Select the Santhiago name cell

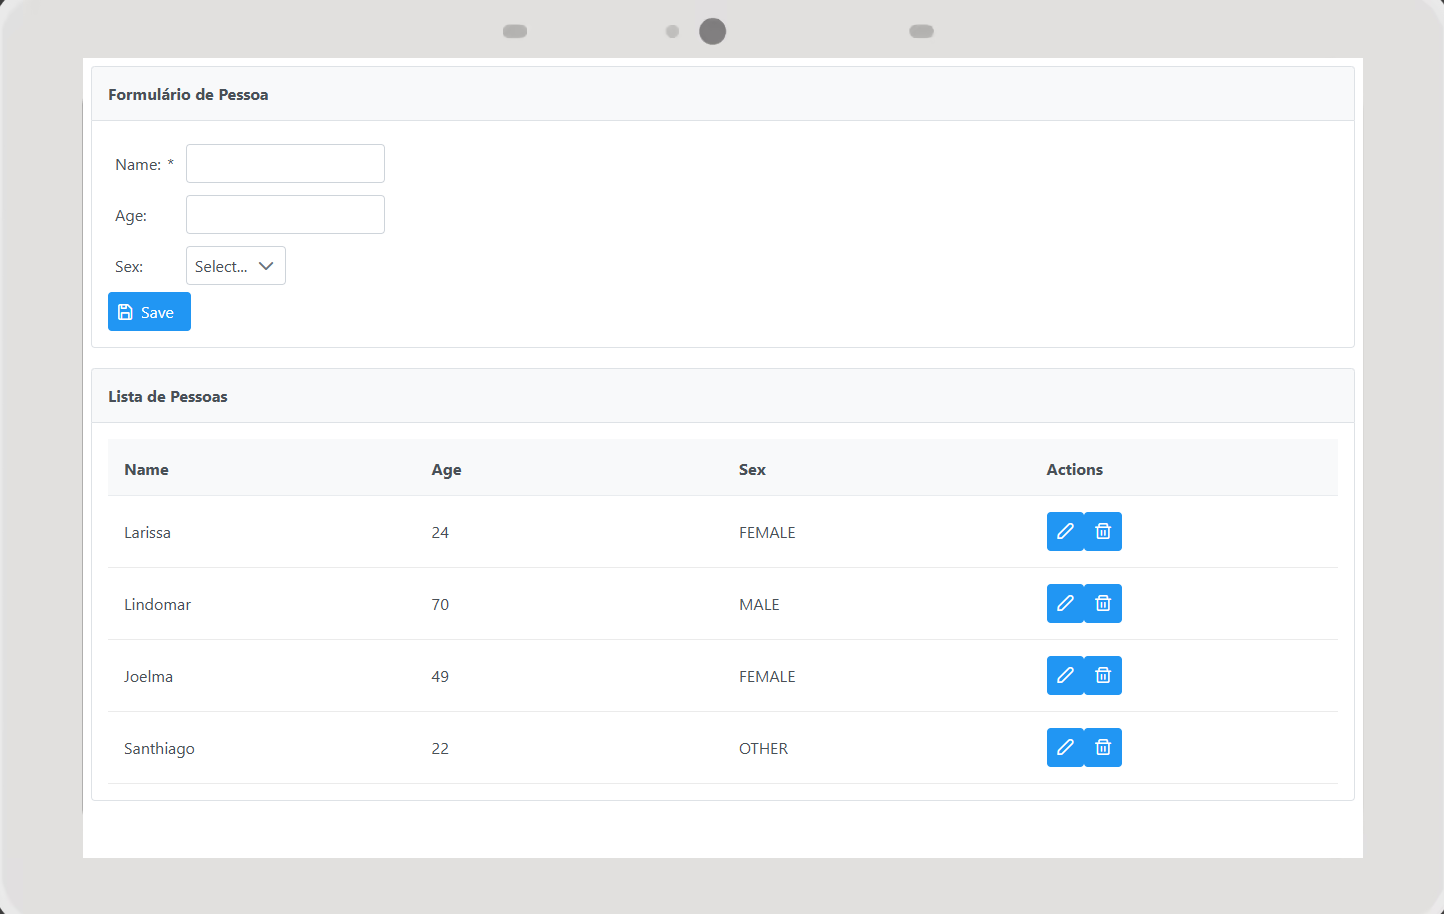[x=159, y=749]
